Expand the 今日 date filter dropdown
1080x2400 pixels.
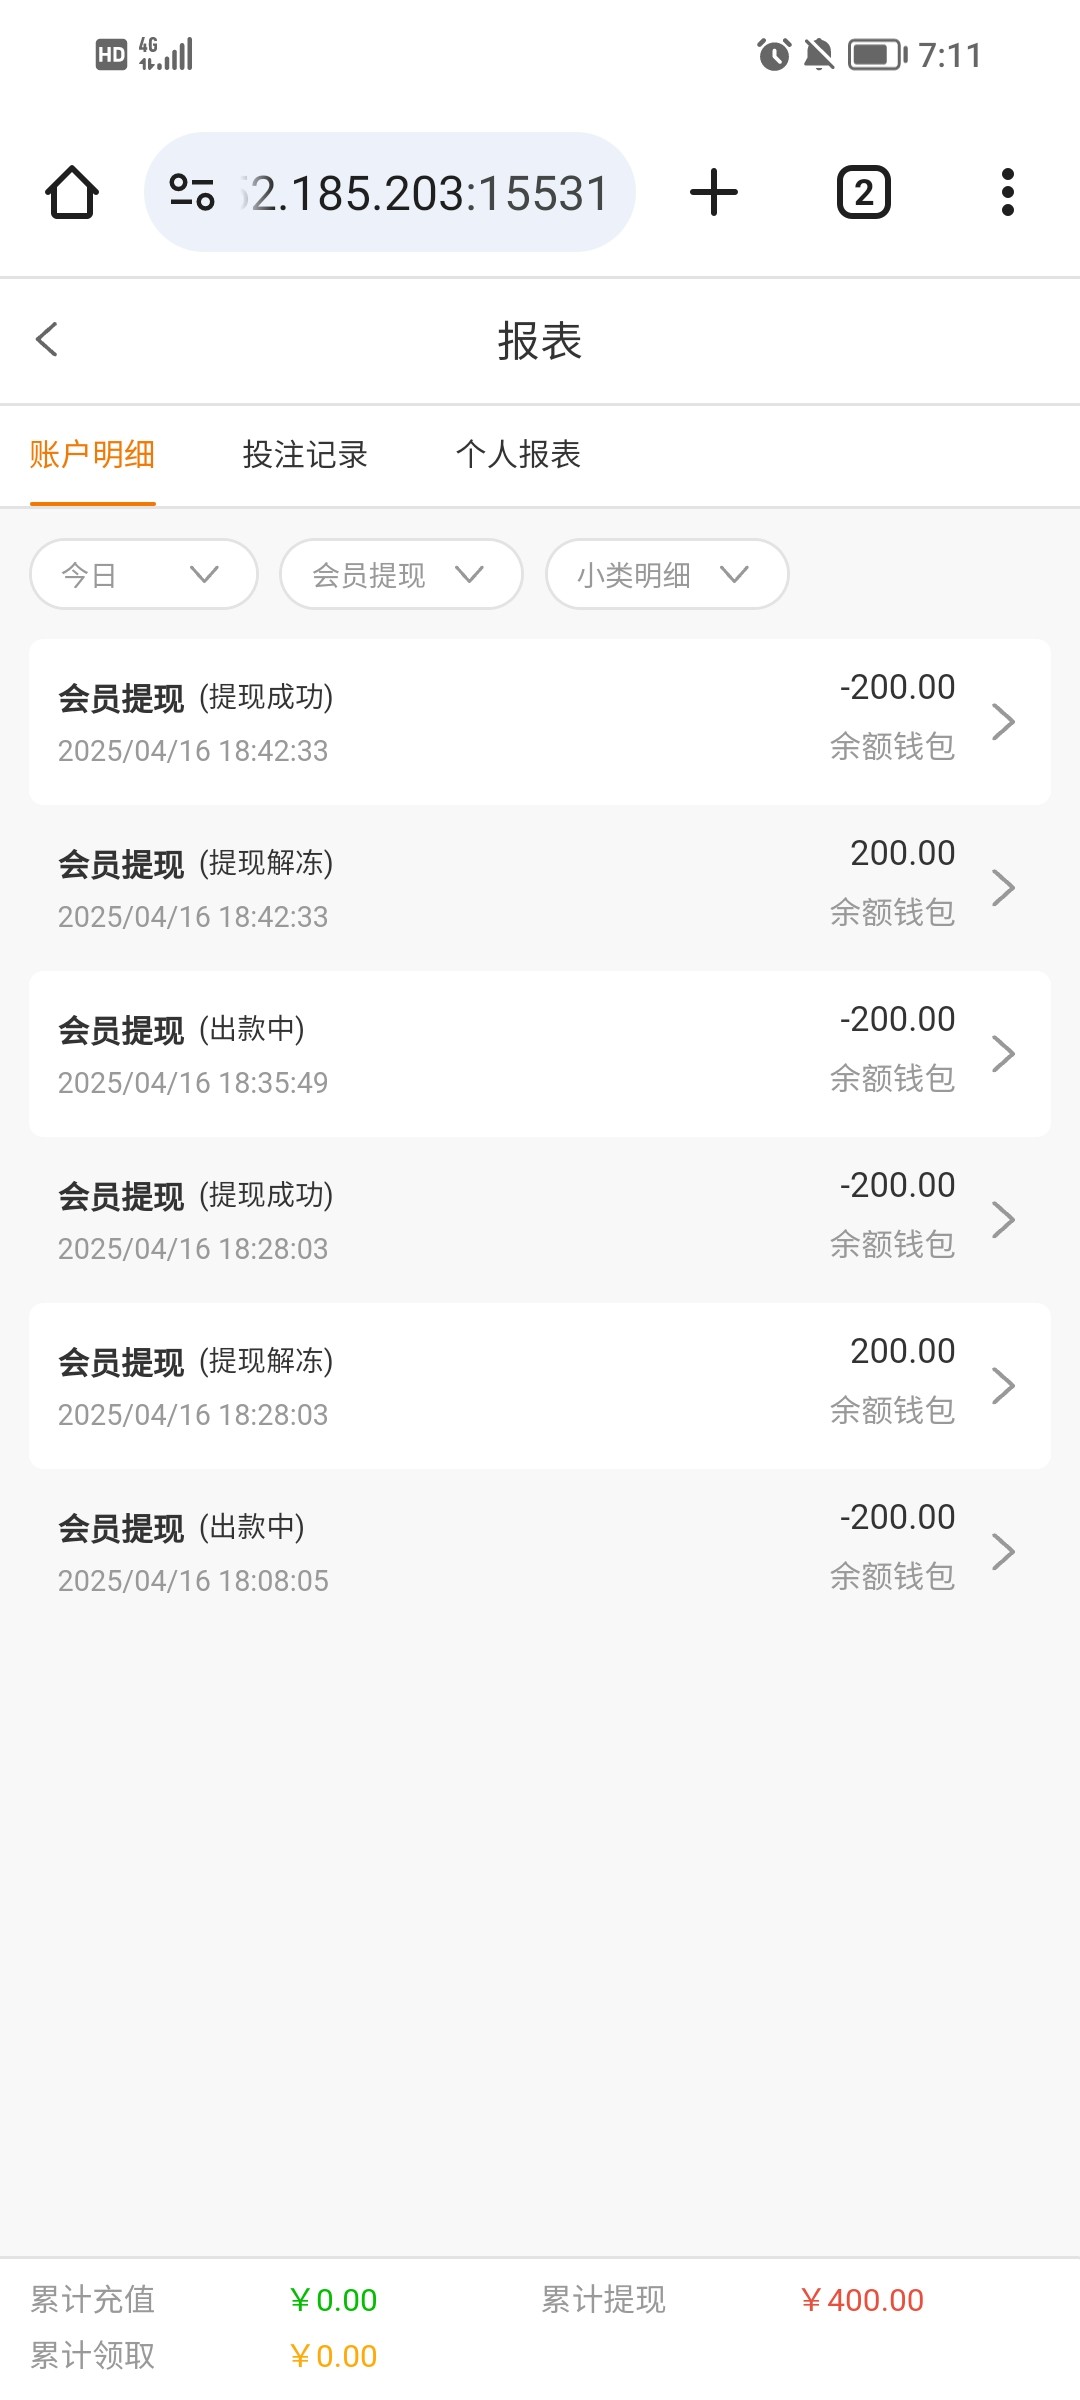144,574
